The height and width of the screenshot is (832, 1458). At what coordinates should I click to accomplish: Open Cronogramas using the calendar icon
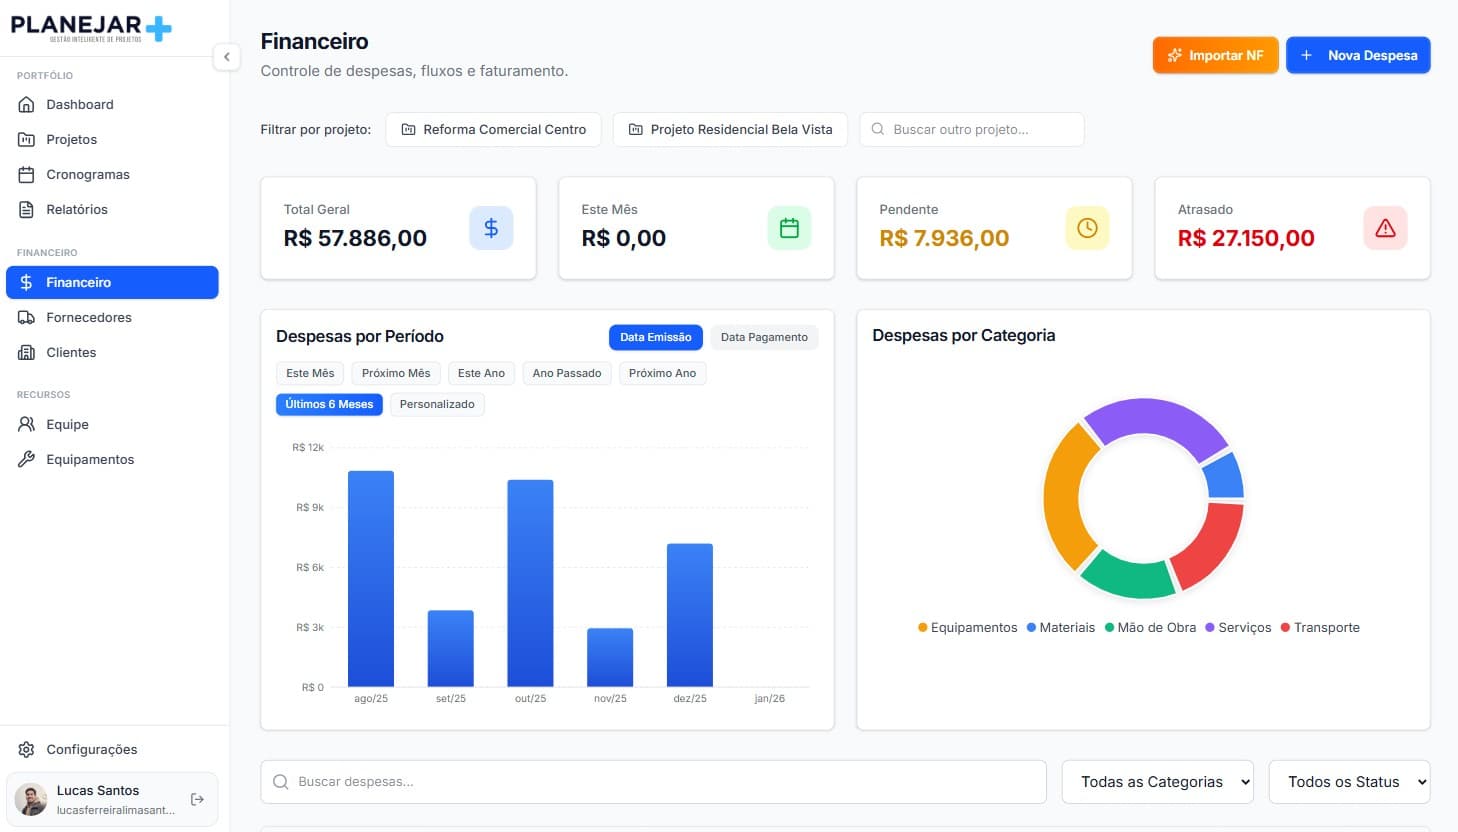(x=27, y=174)
